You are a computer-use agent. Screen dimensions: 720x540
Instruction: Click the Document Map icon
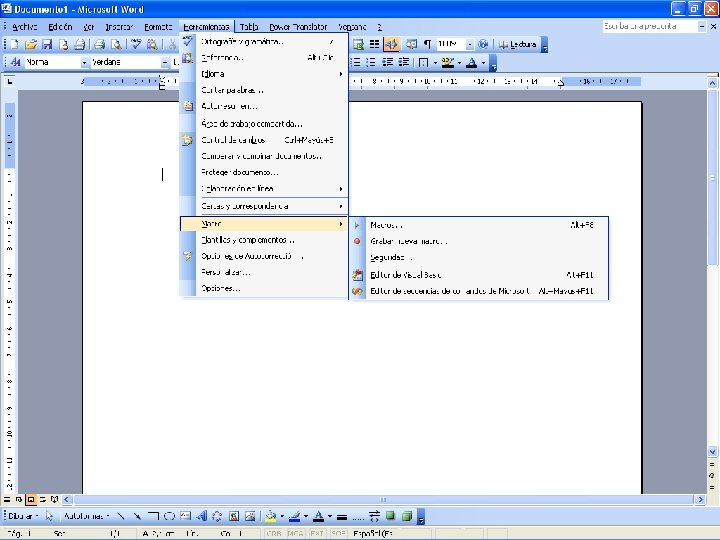coord(411,45)
